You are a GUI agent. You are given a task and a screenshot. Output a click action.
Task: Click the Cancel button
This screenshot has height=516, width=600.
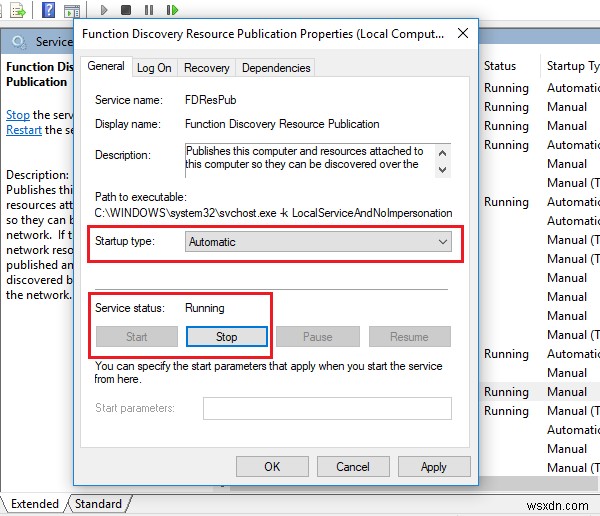click(353, 467)
